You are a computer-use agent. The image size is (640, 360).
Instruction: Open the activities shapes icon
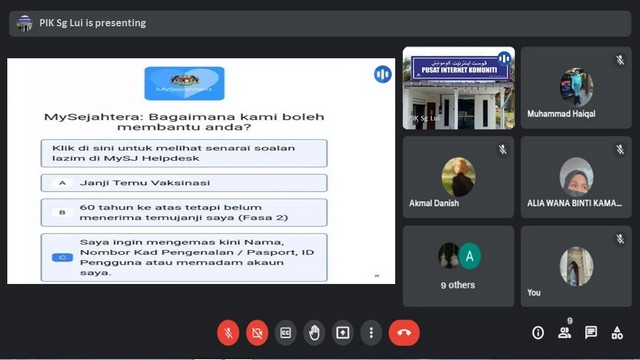[617, 333]
